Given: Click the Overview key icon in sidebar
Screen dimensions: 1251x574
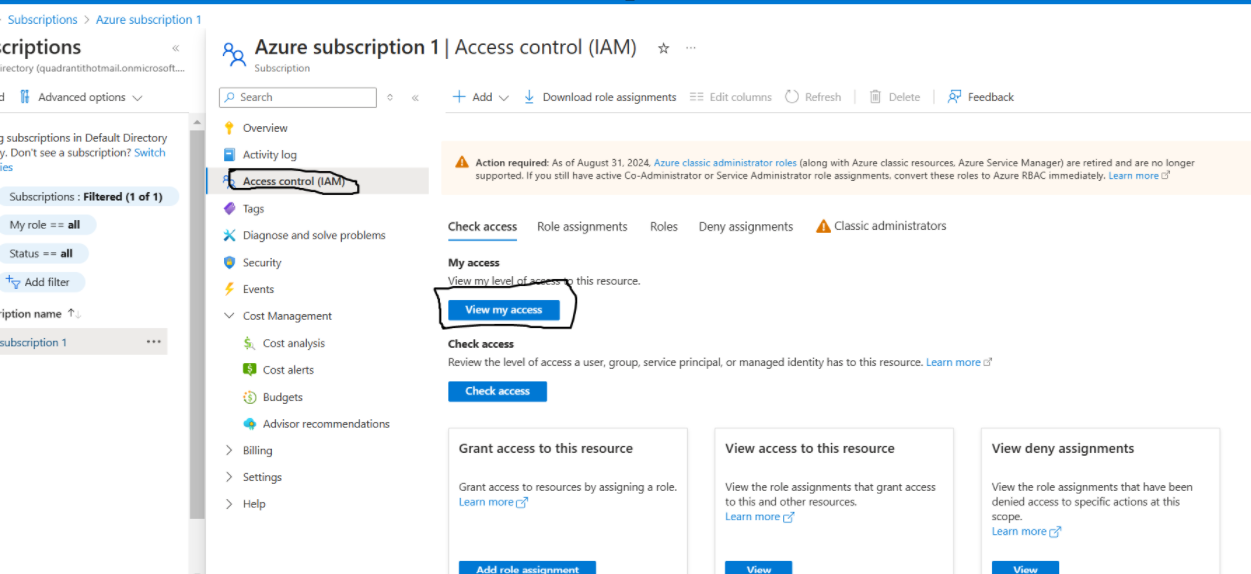Looking at the screenshot, I should [x=229, y=128].
